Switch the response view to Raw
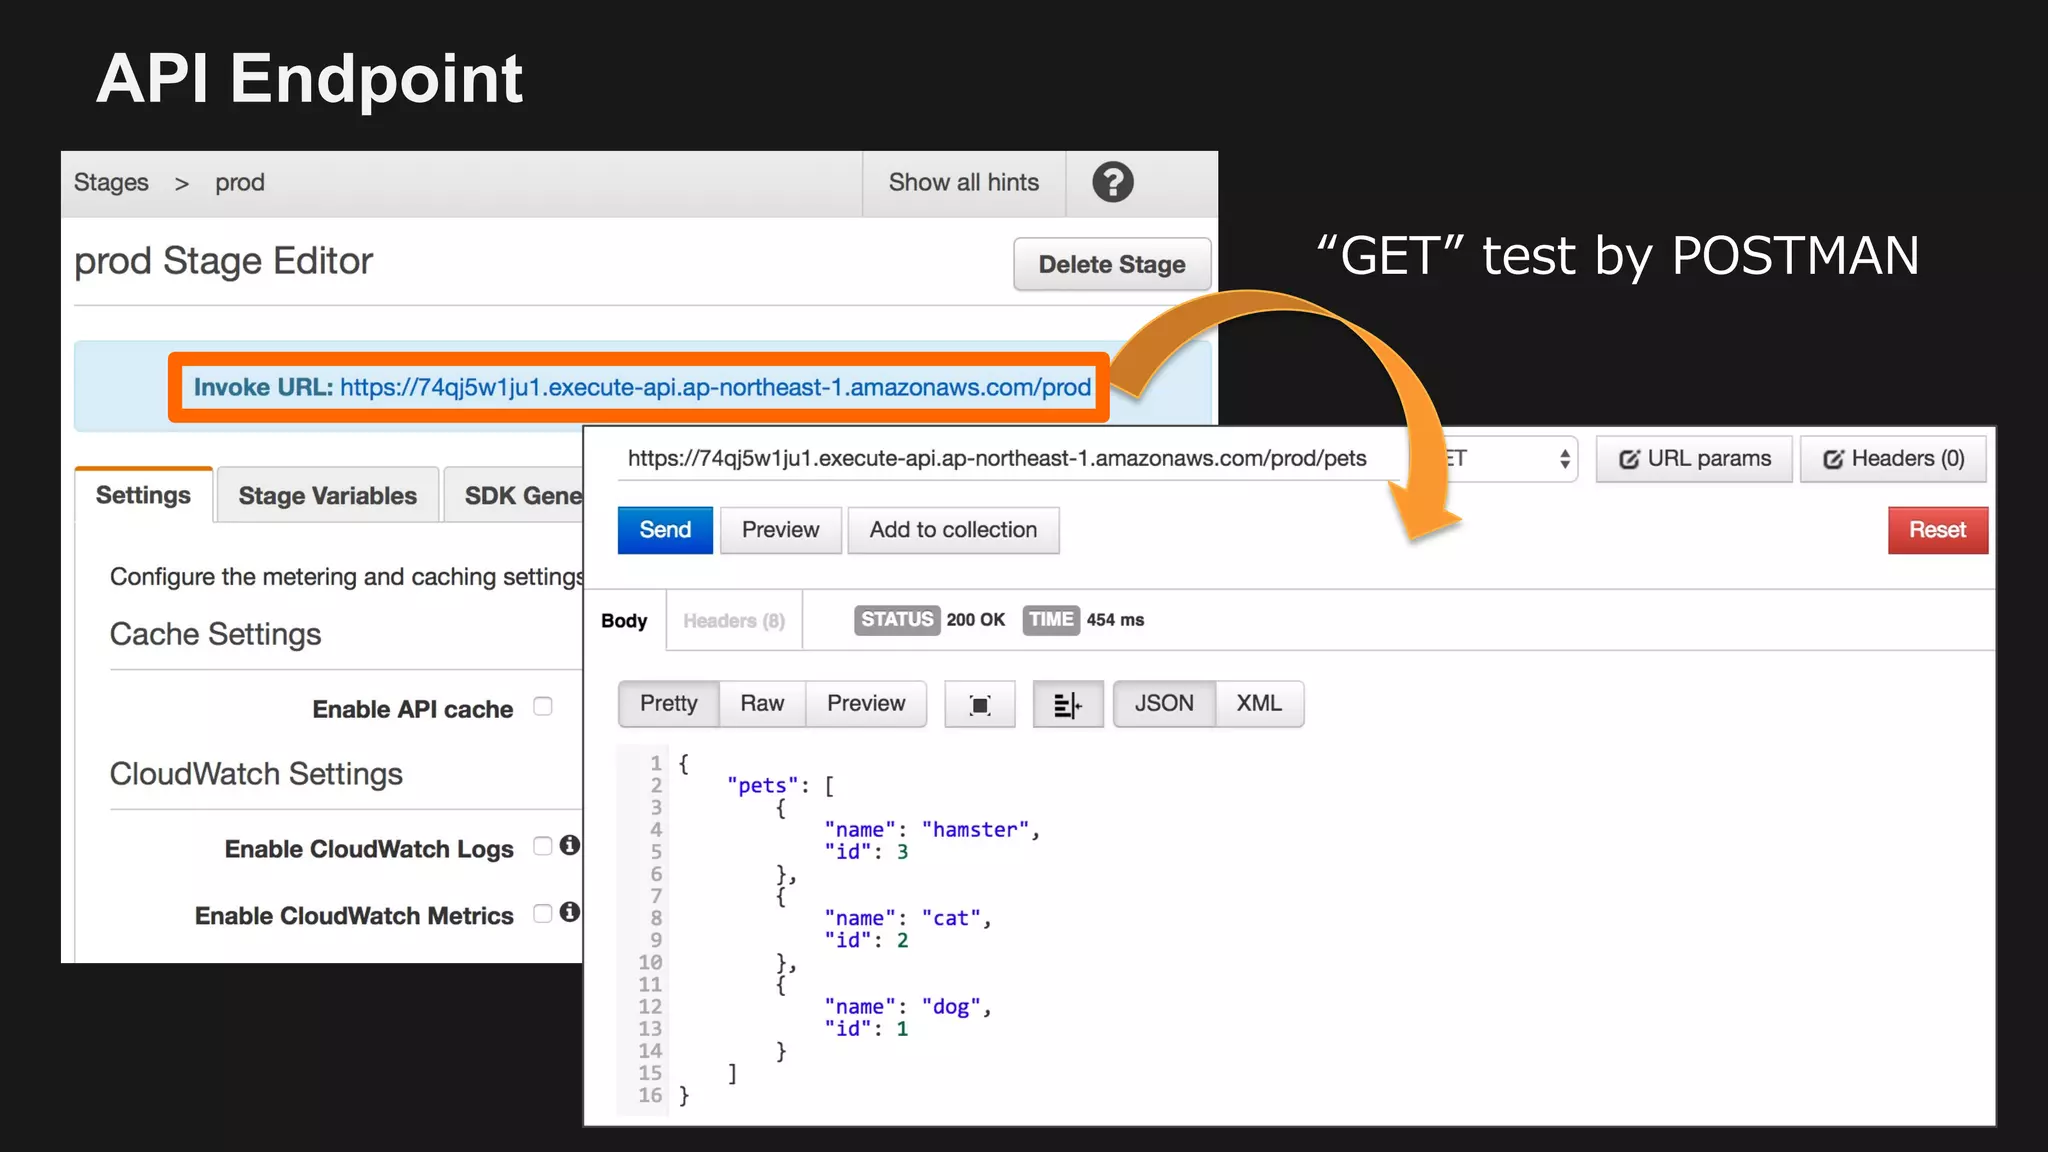The height and width of the screenshot is (1152, 2048). [x=762, y=704]
